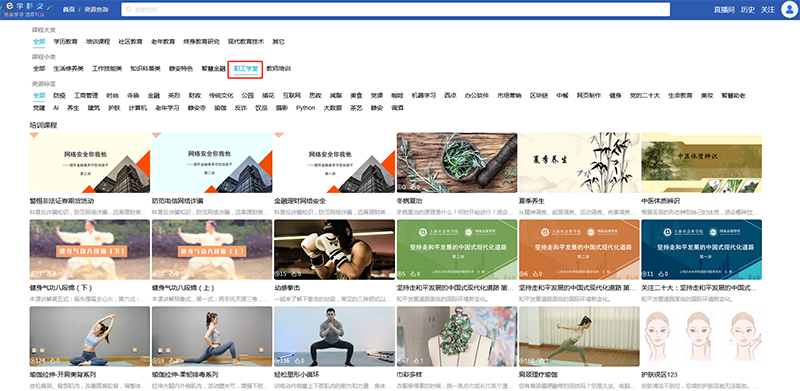Focus the video search input field
The image size is (800, 391).
pyautogui.click(x=395, y=10)
